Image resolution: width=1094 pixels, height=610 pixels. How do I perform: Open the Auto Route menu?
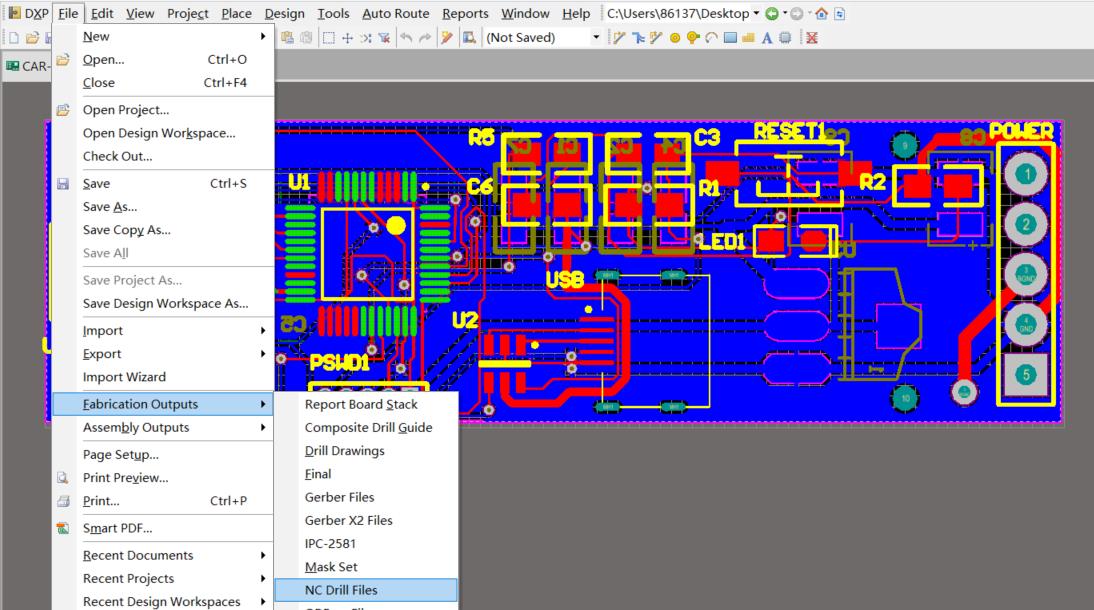(x=396, y=13)
